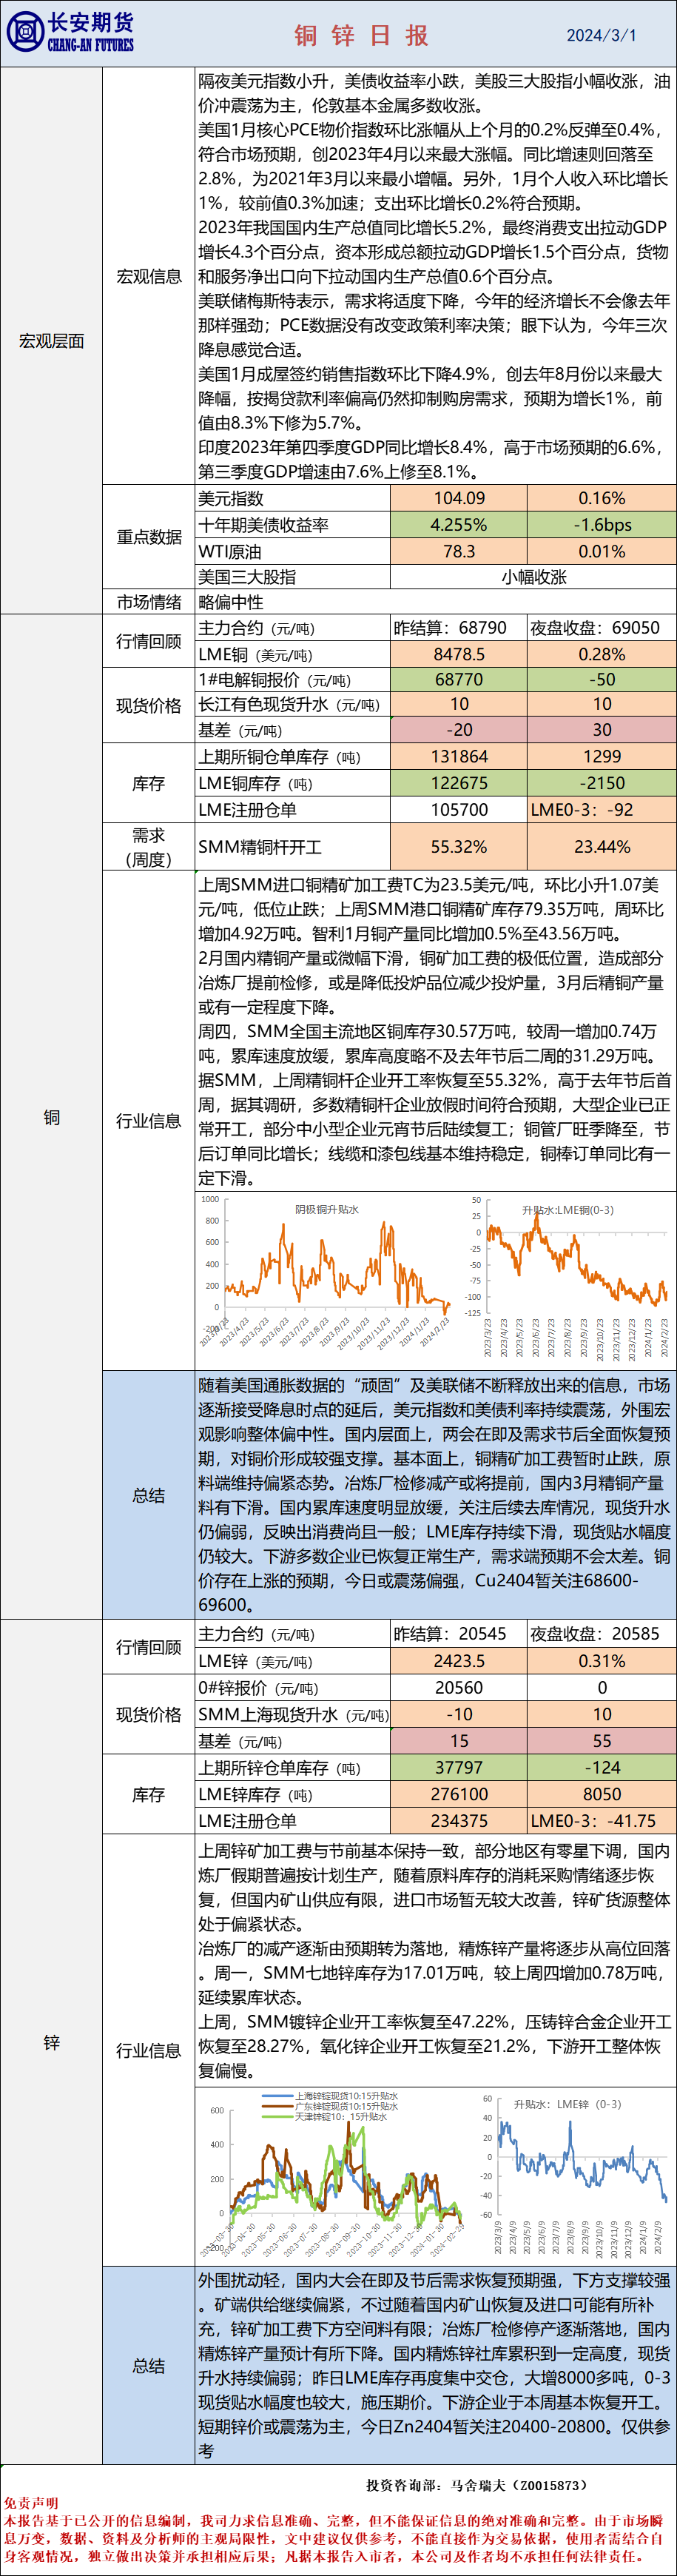Viewport: 677px width, 2576px height.
Task: Select the 宏观层面 section label
Action: click(51, 341)
